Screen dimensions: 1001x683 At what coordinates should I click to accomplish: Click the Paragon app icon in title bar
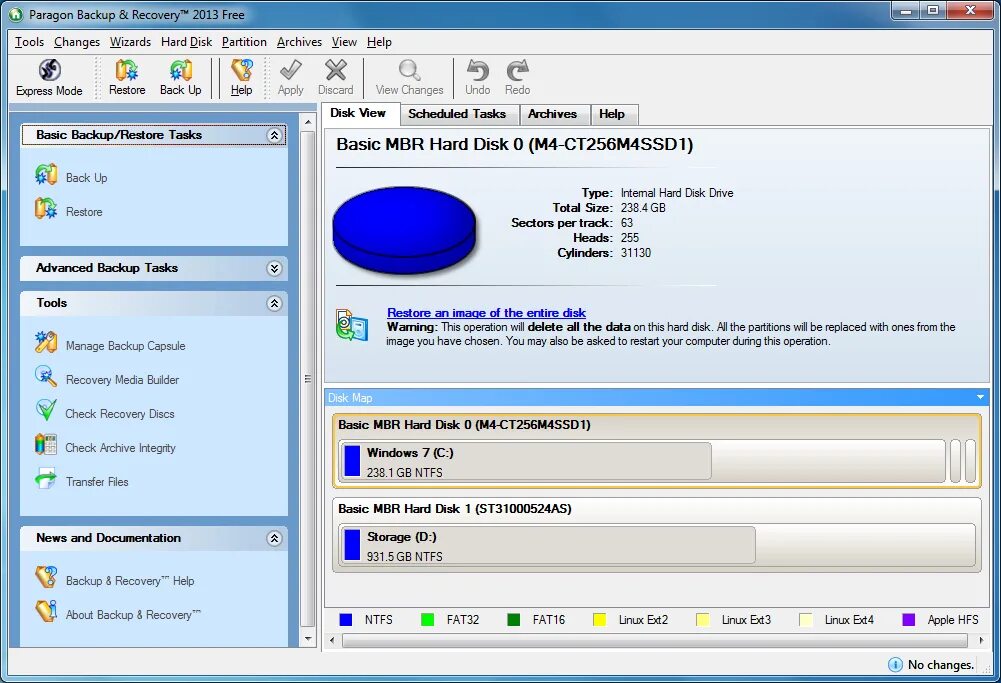pos(15,14)
